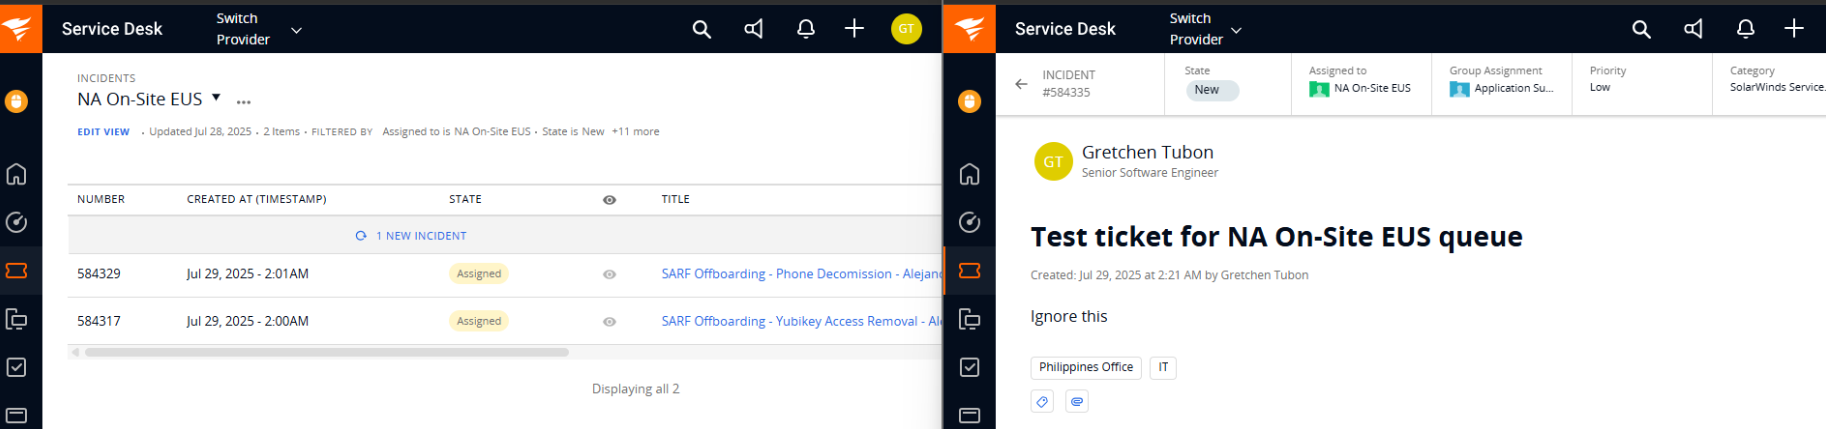Go back using the arrow beside INCIDENT #584335
The image size is (1826, 429).
[x=1021, y=84]
